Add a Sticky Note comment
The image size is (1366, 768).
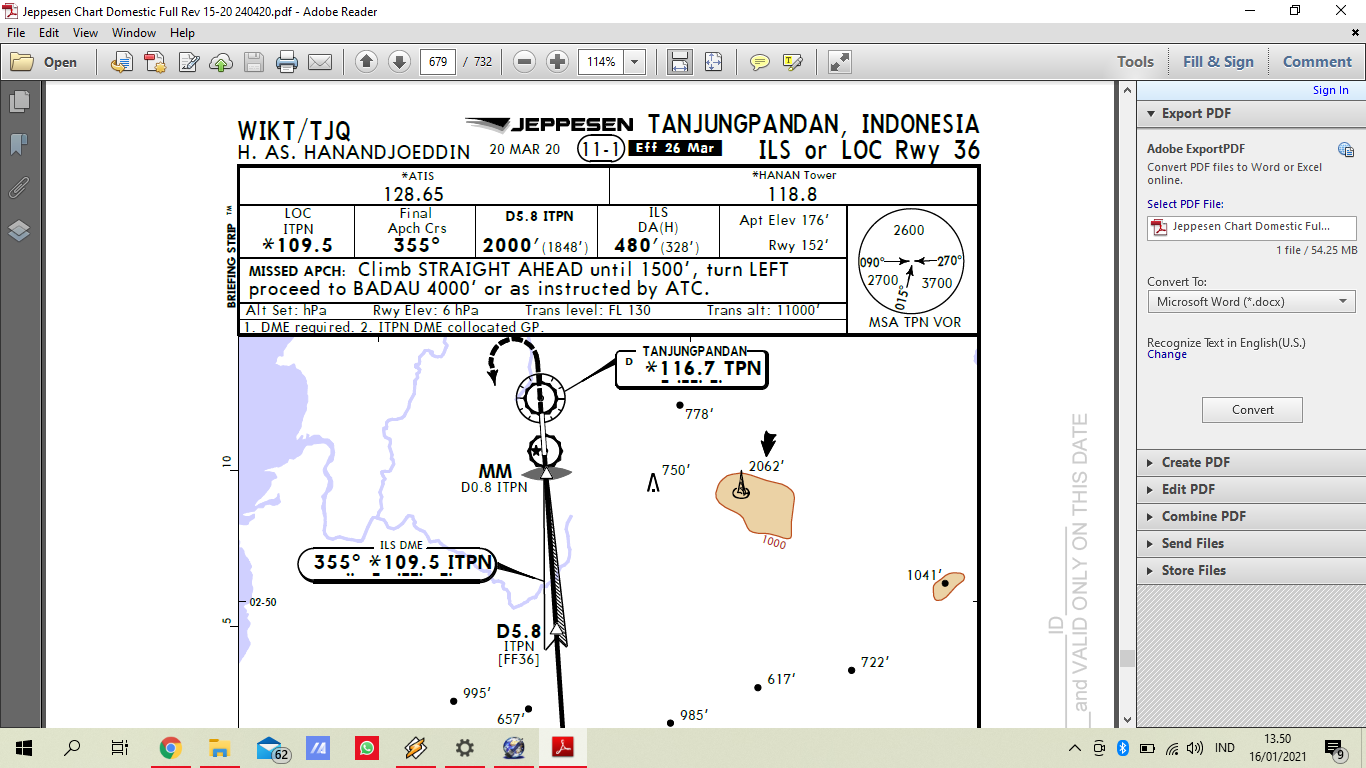point(759,61)
